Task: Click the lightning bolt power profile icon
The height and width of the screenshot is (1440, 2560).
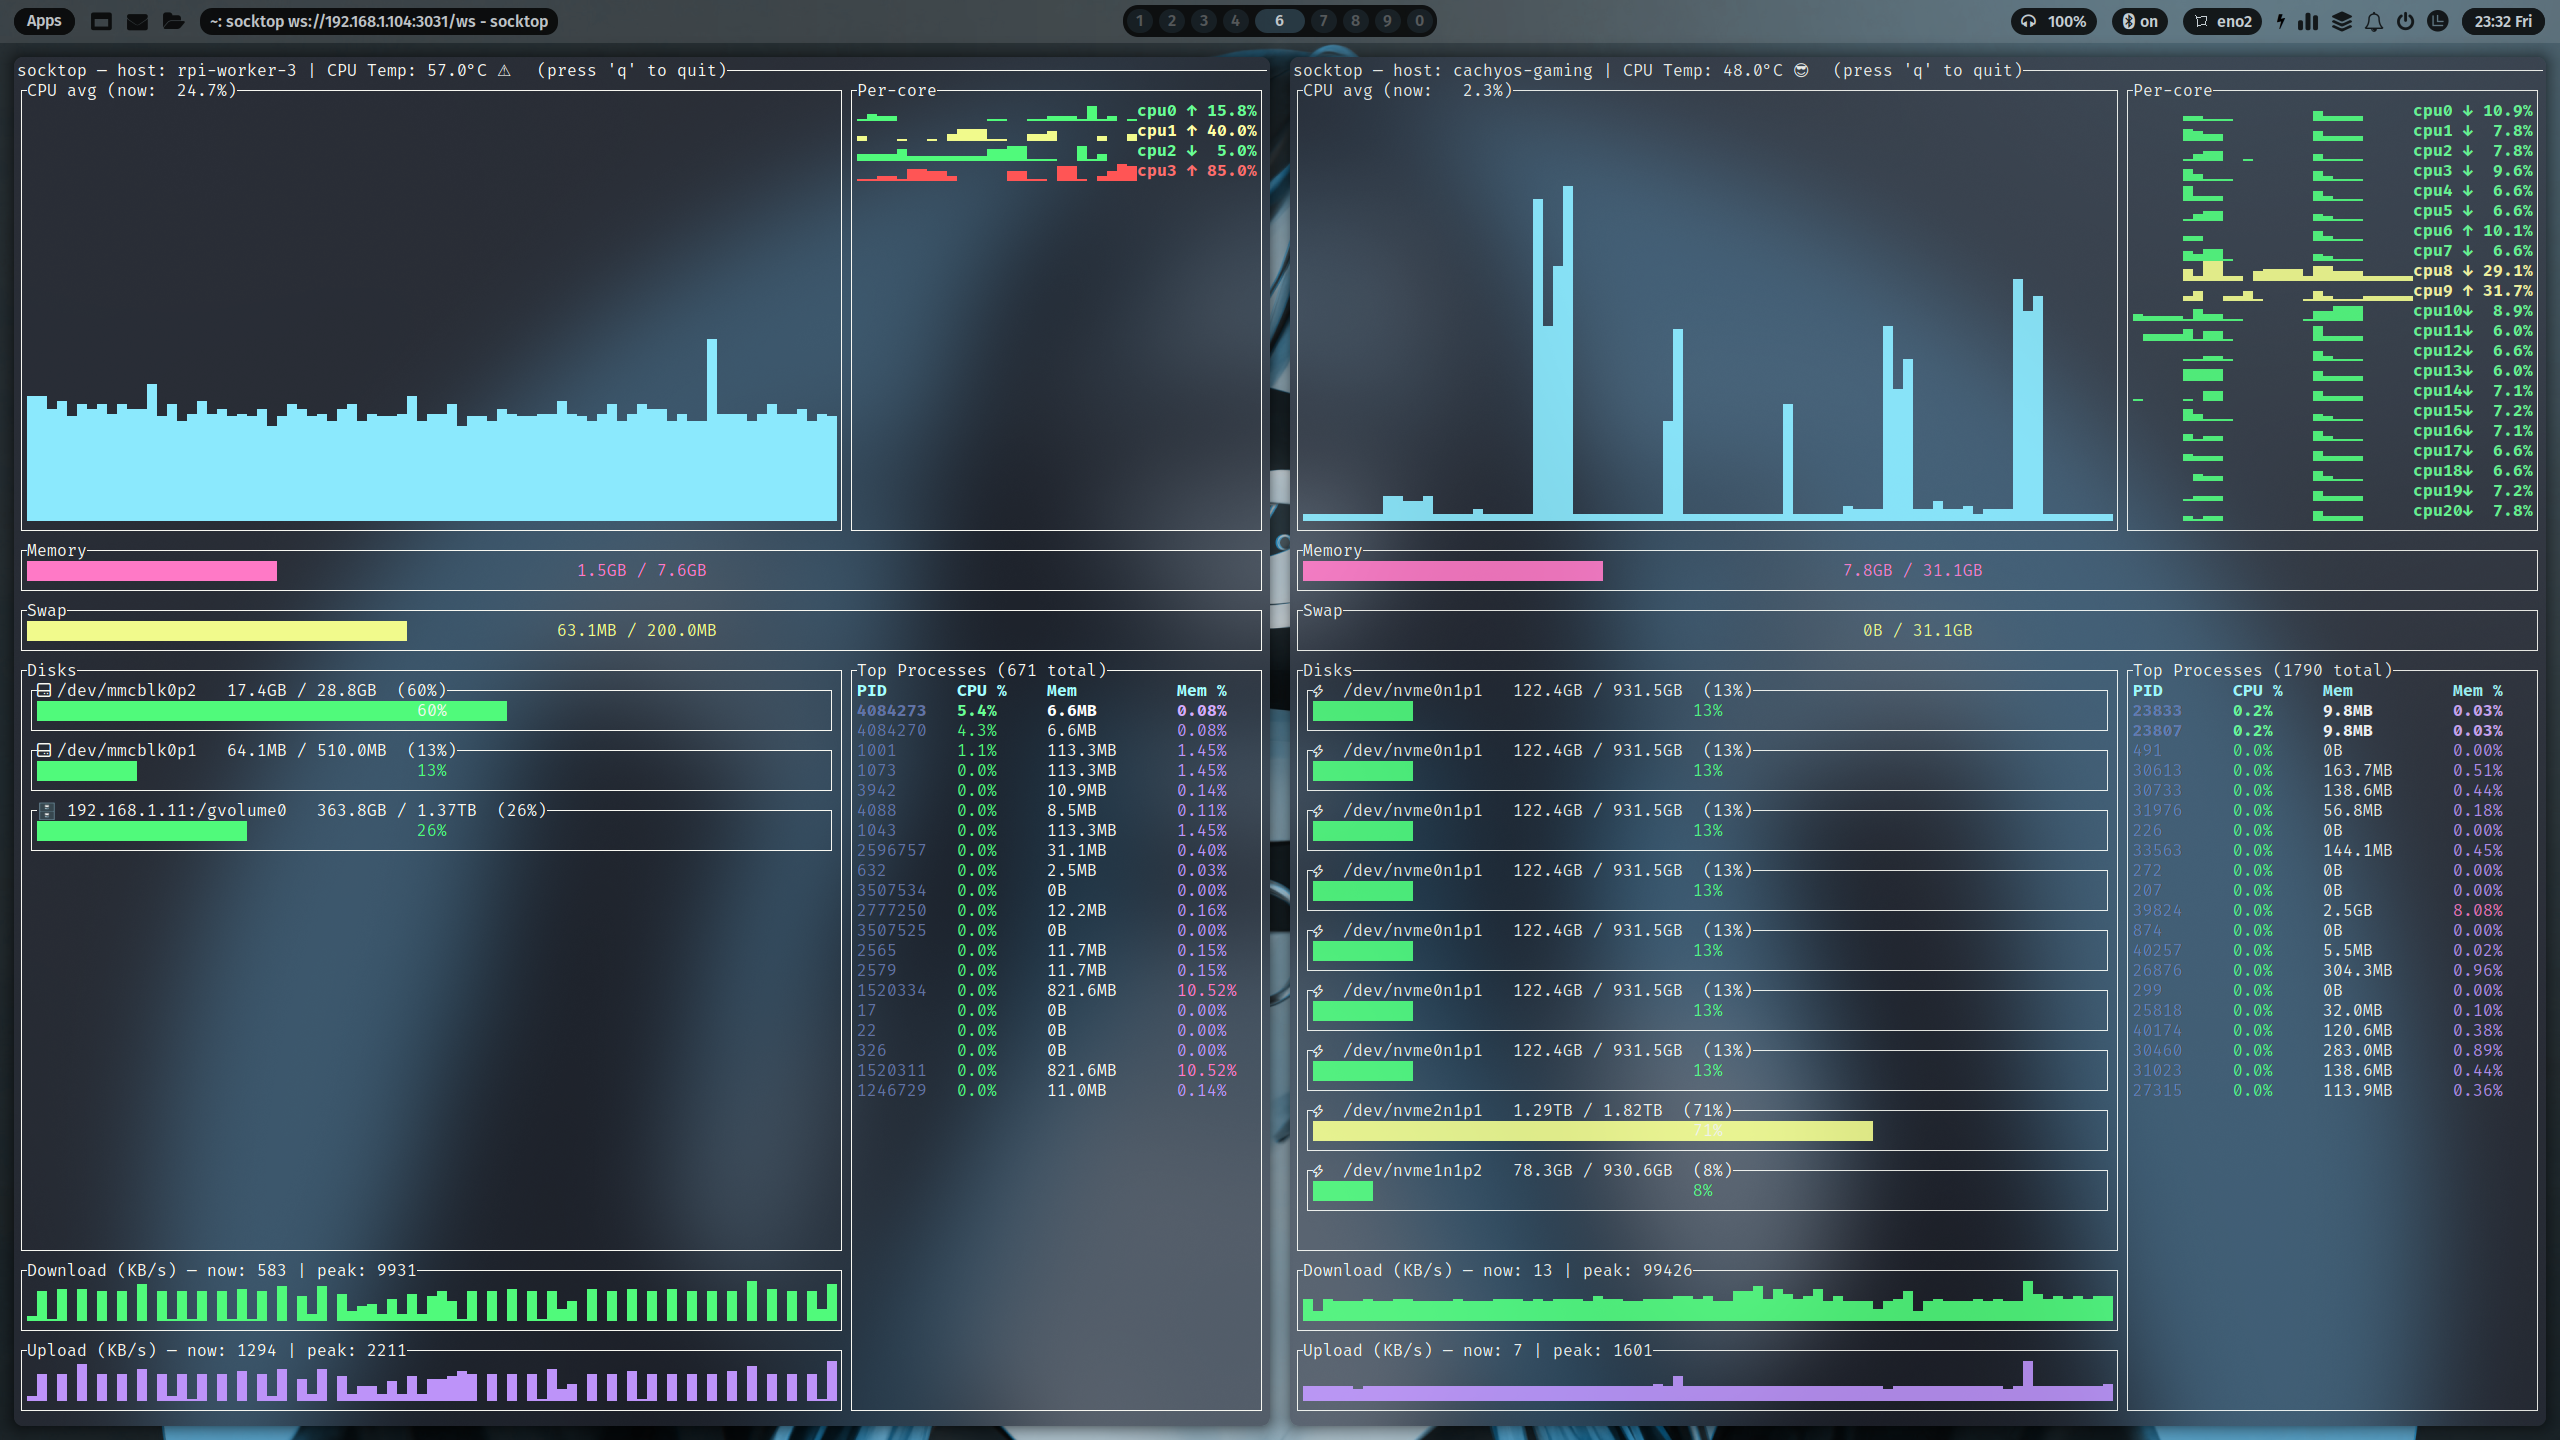Action: 2281,21
